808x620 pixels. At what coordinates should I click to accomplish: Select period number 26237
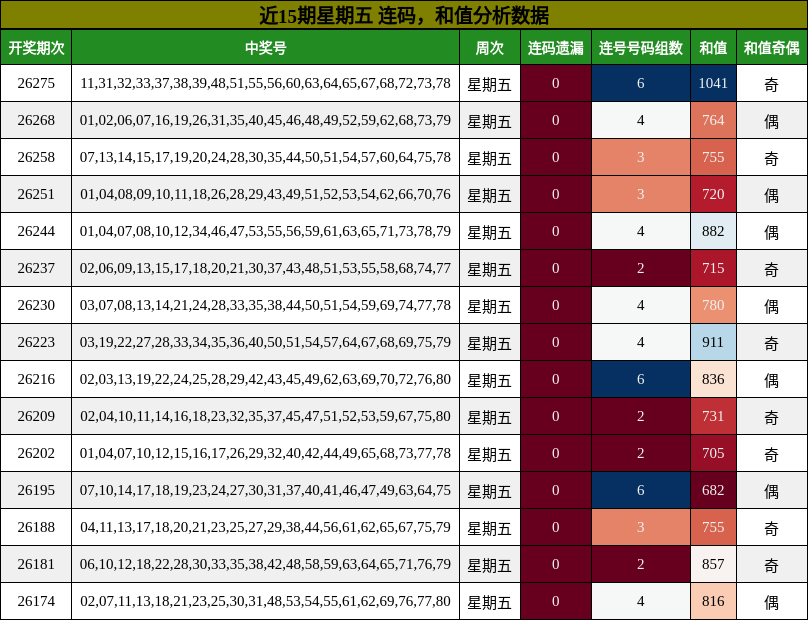pos(36,269)
